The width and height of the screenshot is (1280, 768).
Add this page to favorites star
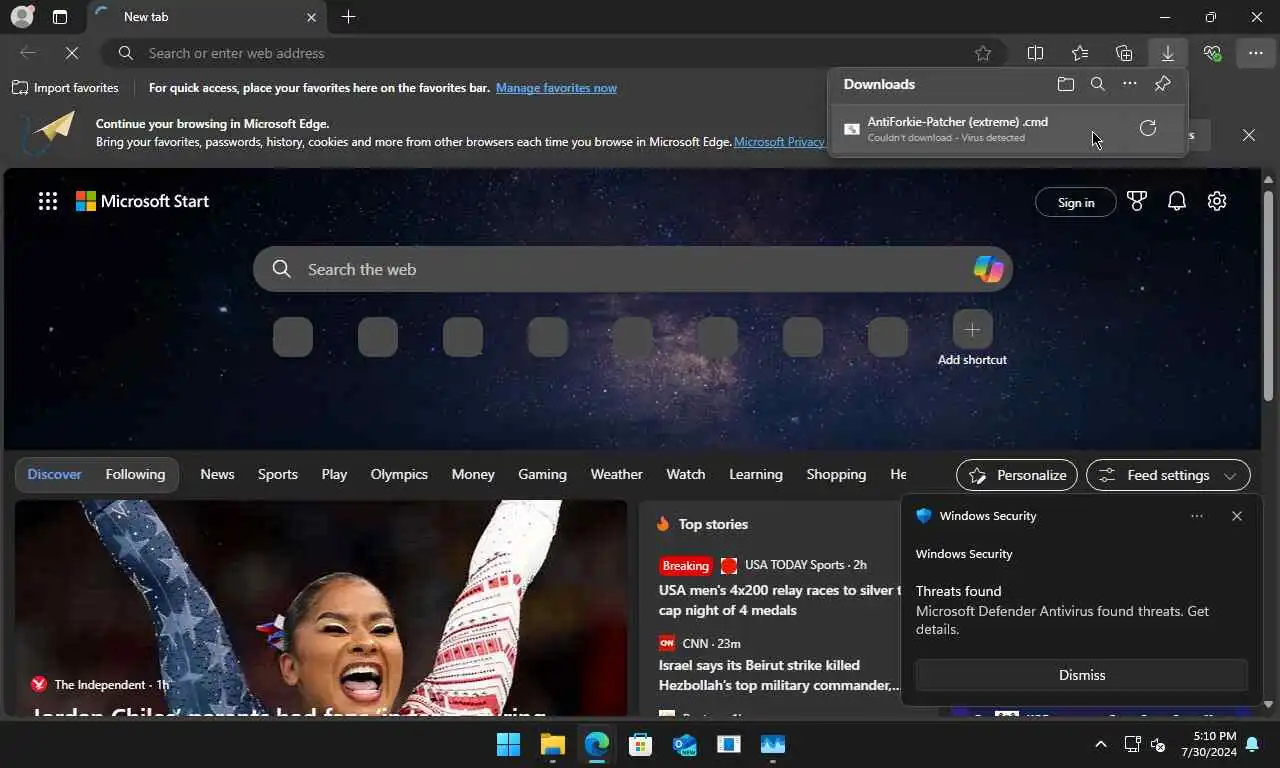click(983, 53)
